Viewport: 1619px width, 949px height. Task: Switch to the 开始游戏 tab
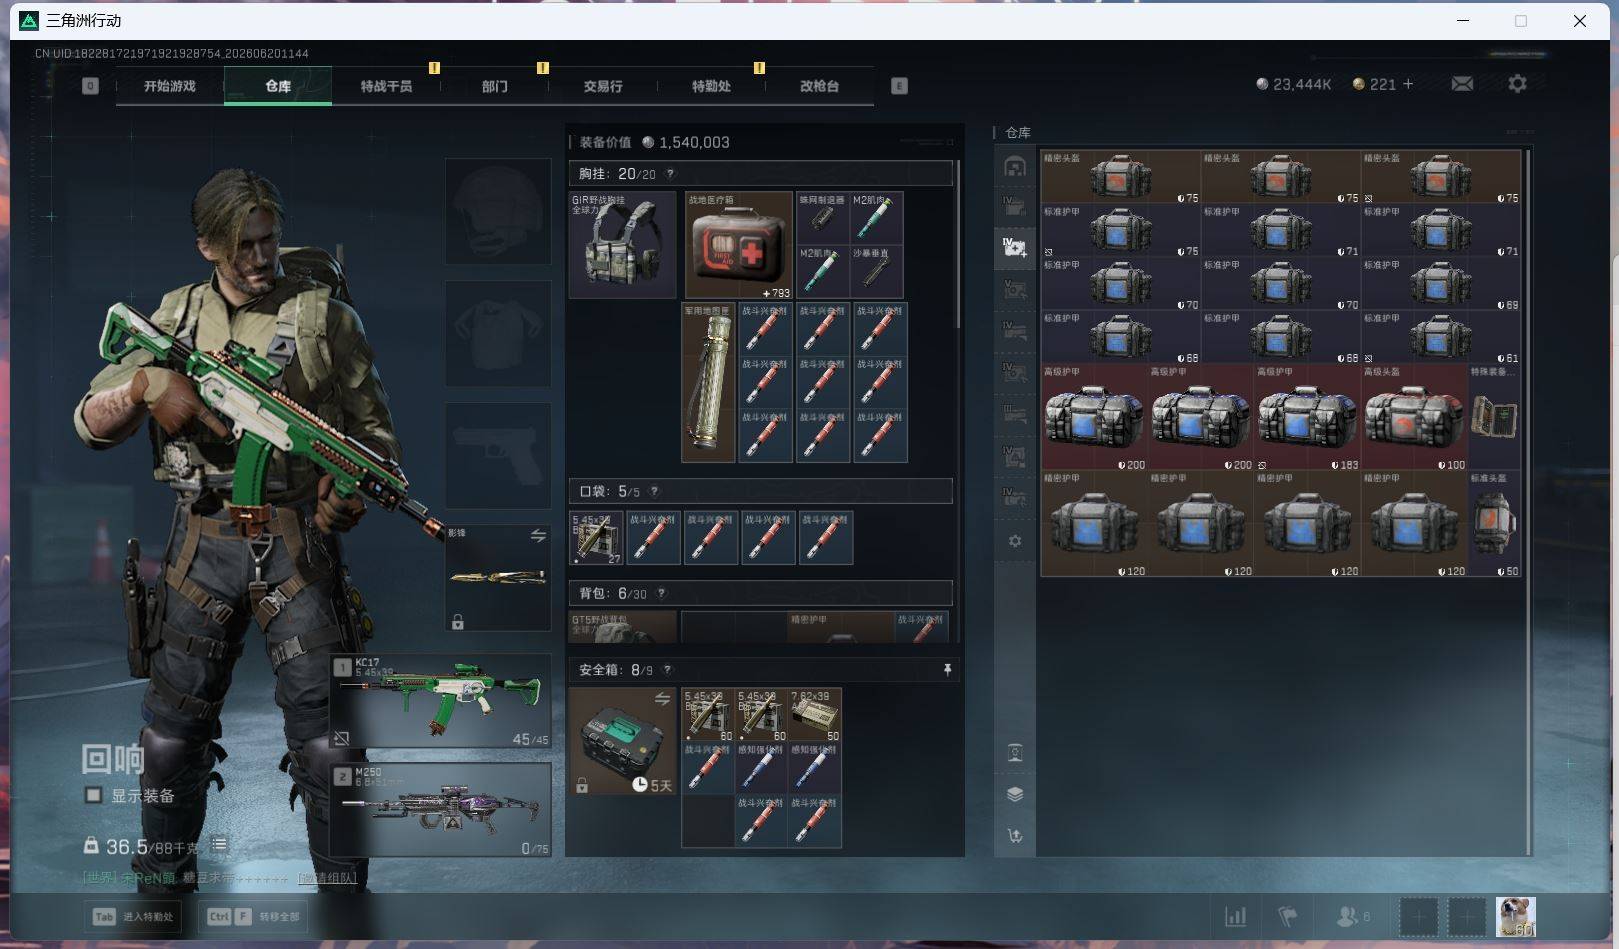pos(170,86)
